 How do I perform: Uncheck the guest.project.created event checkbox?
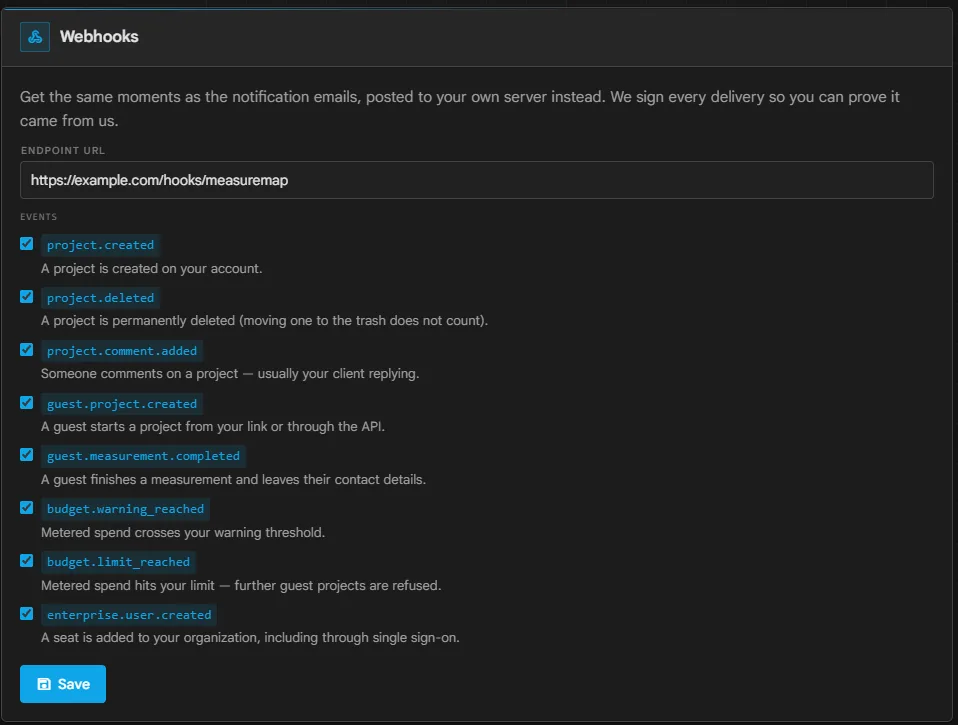[26, 403]
